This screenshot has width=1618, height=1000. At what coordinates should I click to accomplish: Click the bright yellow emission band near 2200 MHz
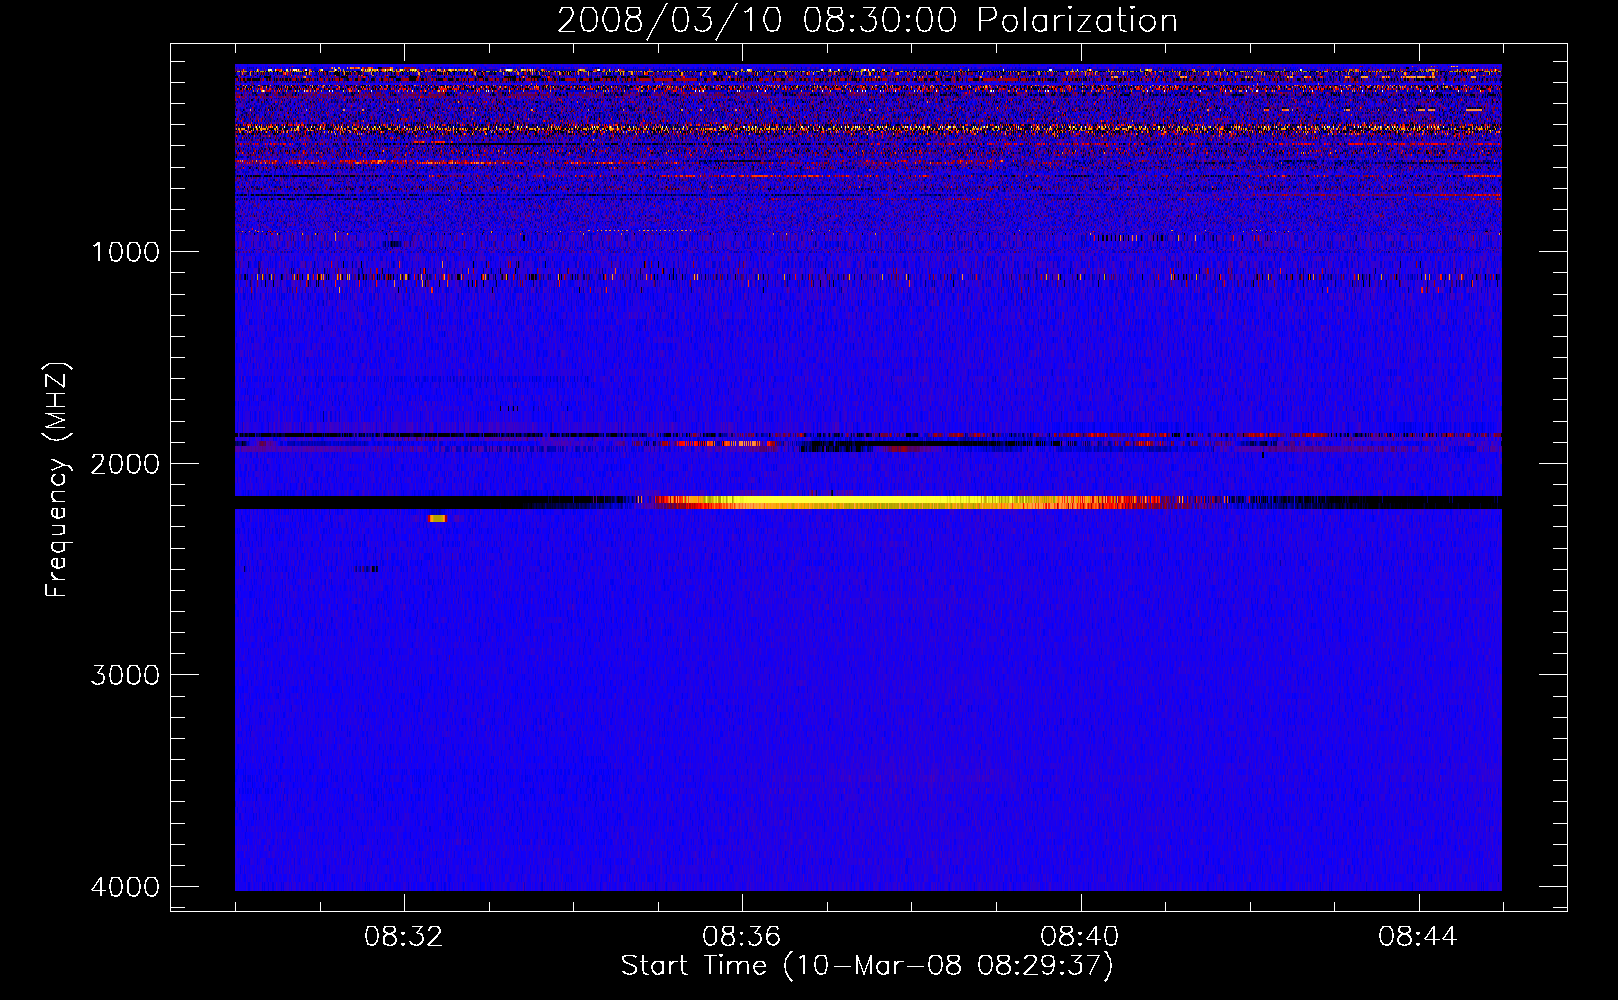pyautogui.click(x=910, y=502)
